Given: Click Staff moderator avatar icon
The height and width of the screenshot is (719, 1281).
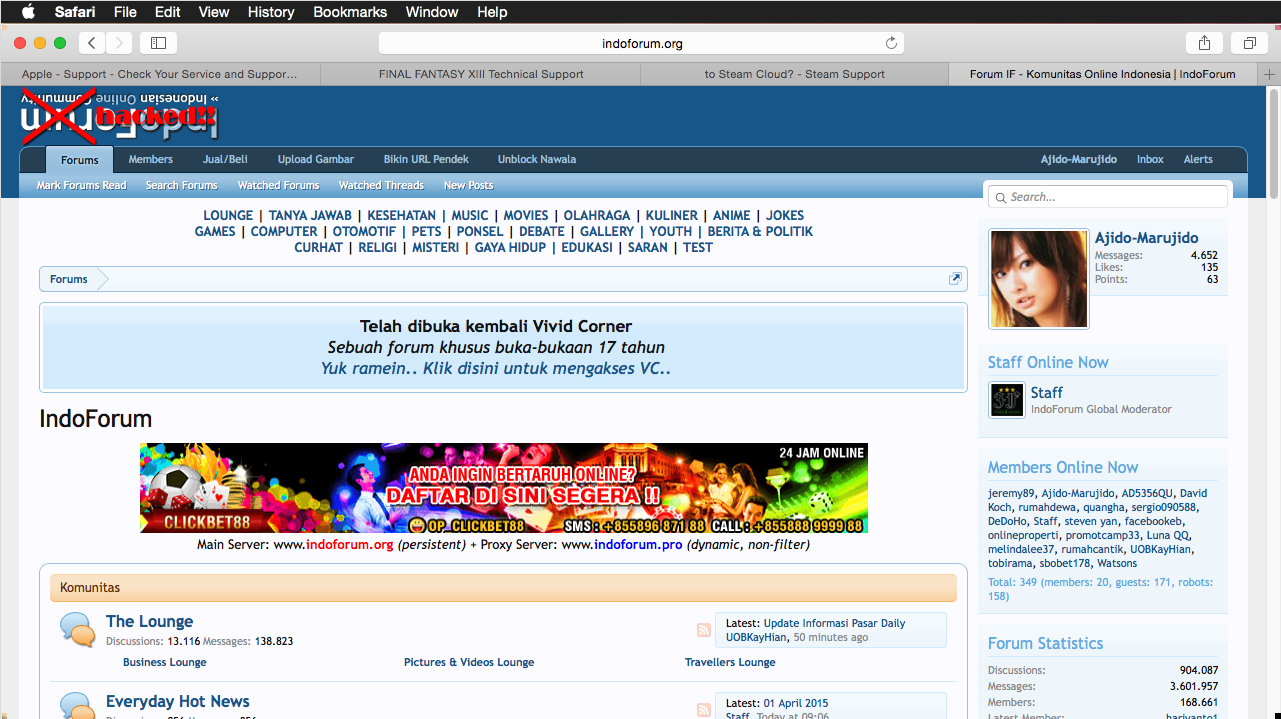Looking at the screenshot, I should (1007, 400).
